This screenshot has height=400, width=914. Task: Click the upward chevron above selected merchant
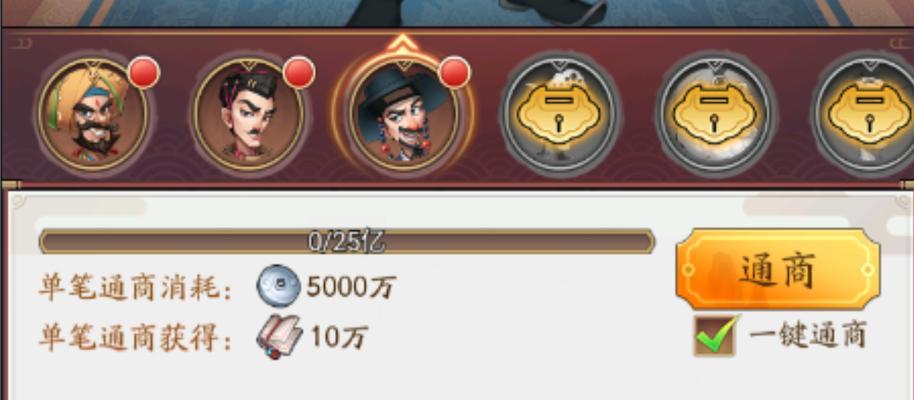[403, 43]
